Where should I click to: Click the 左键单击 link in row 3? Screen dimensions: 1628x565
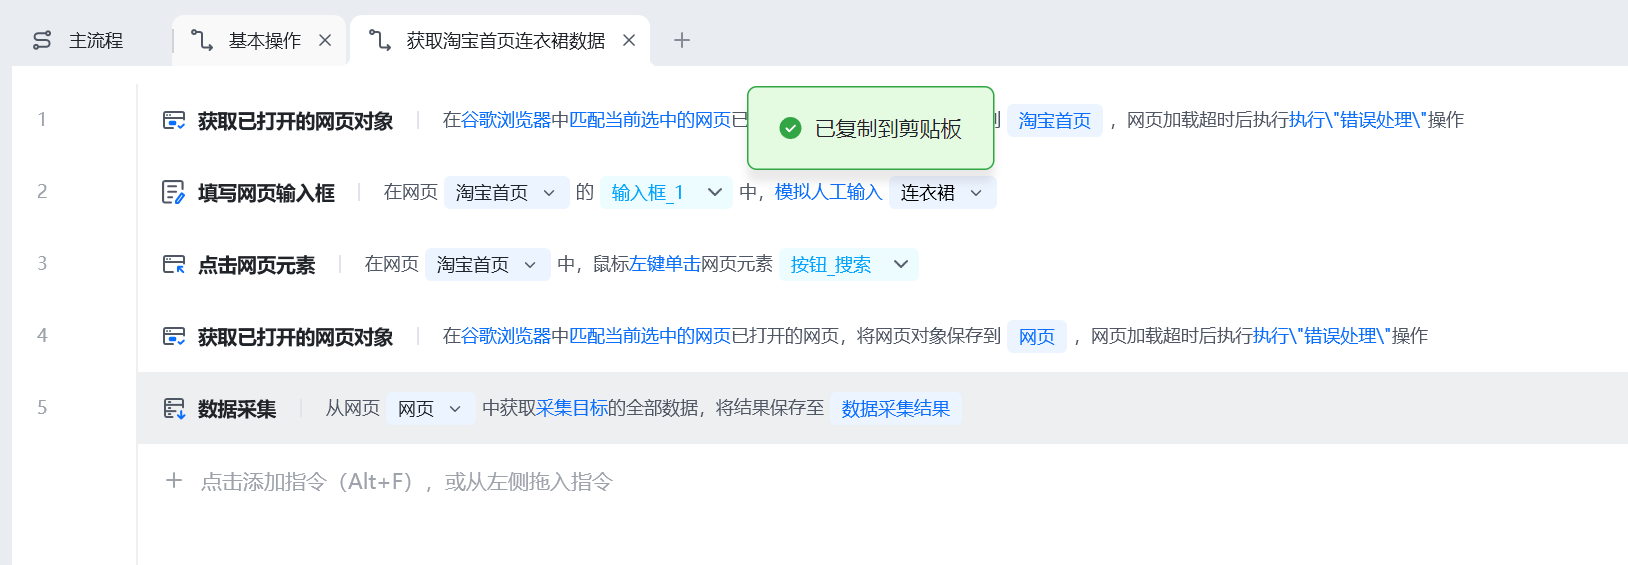pyautogui.click(x=665, y=264)
